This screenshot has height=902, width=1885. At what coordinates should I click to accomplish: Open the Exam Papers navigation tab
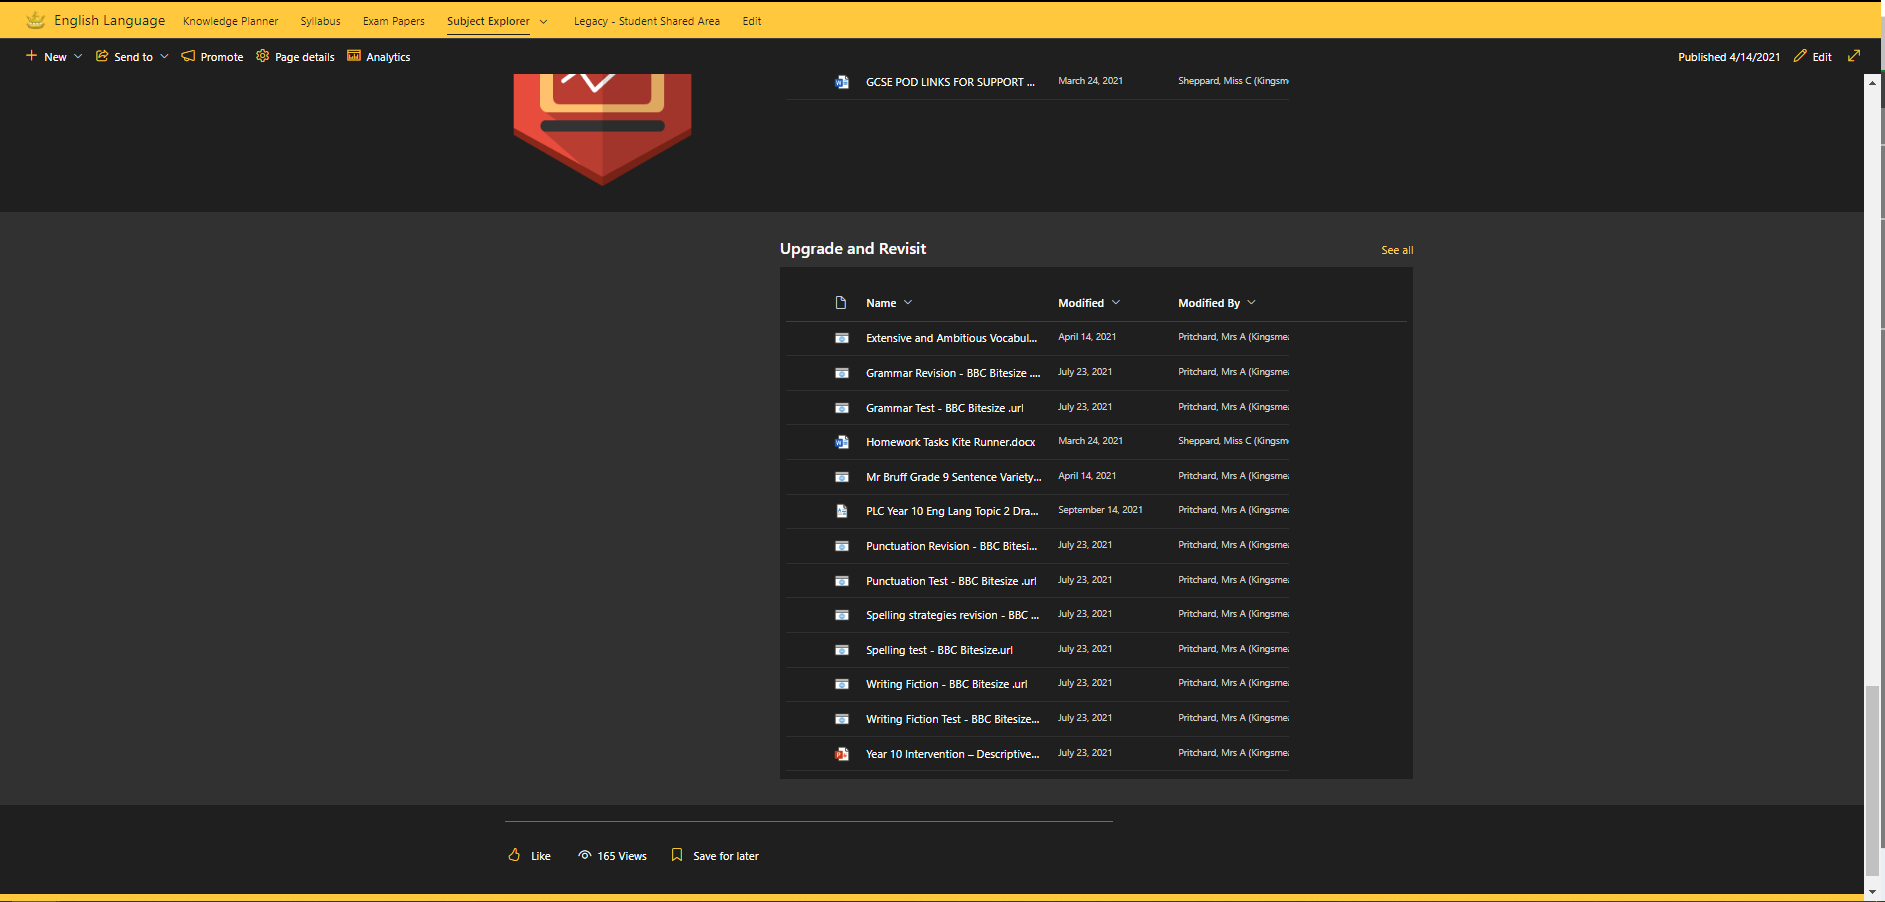(393, 21)
